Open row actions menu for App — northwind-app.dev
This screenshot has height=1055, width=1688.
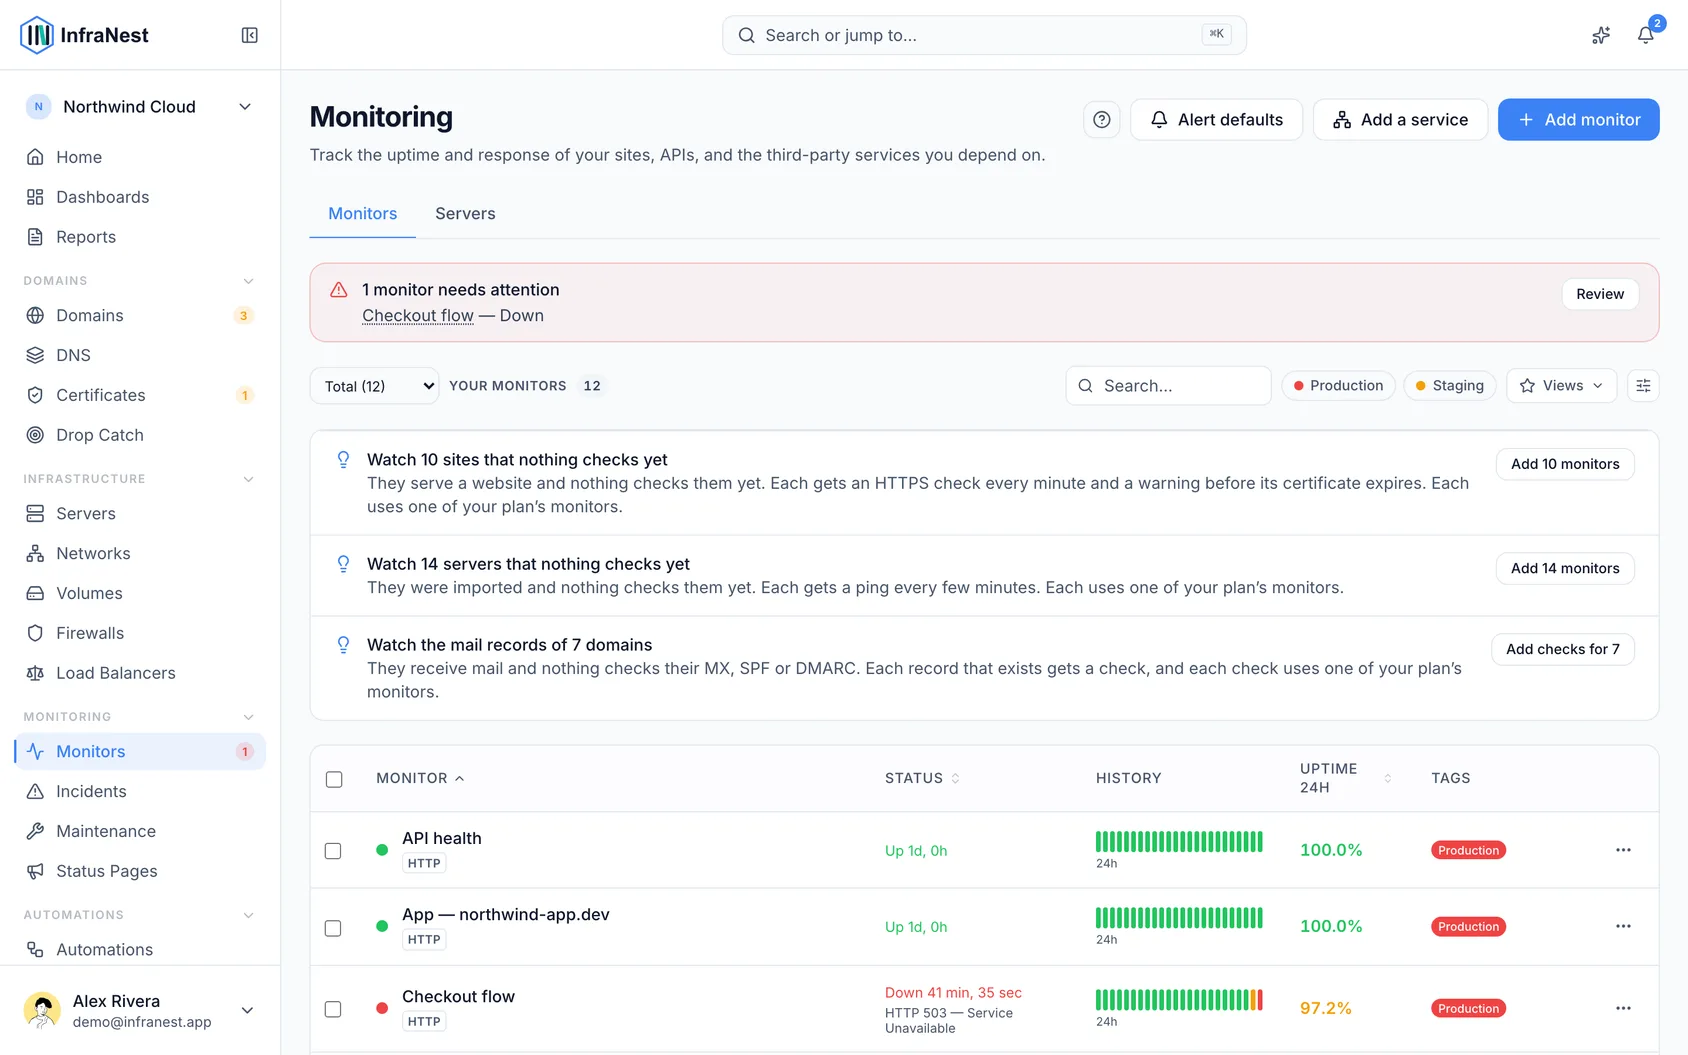tap(1623, 926)
